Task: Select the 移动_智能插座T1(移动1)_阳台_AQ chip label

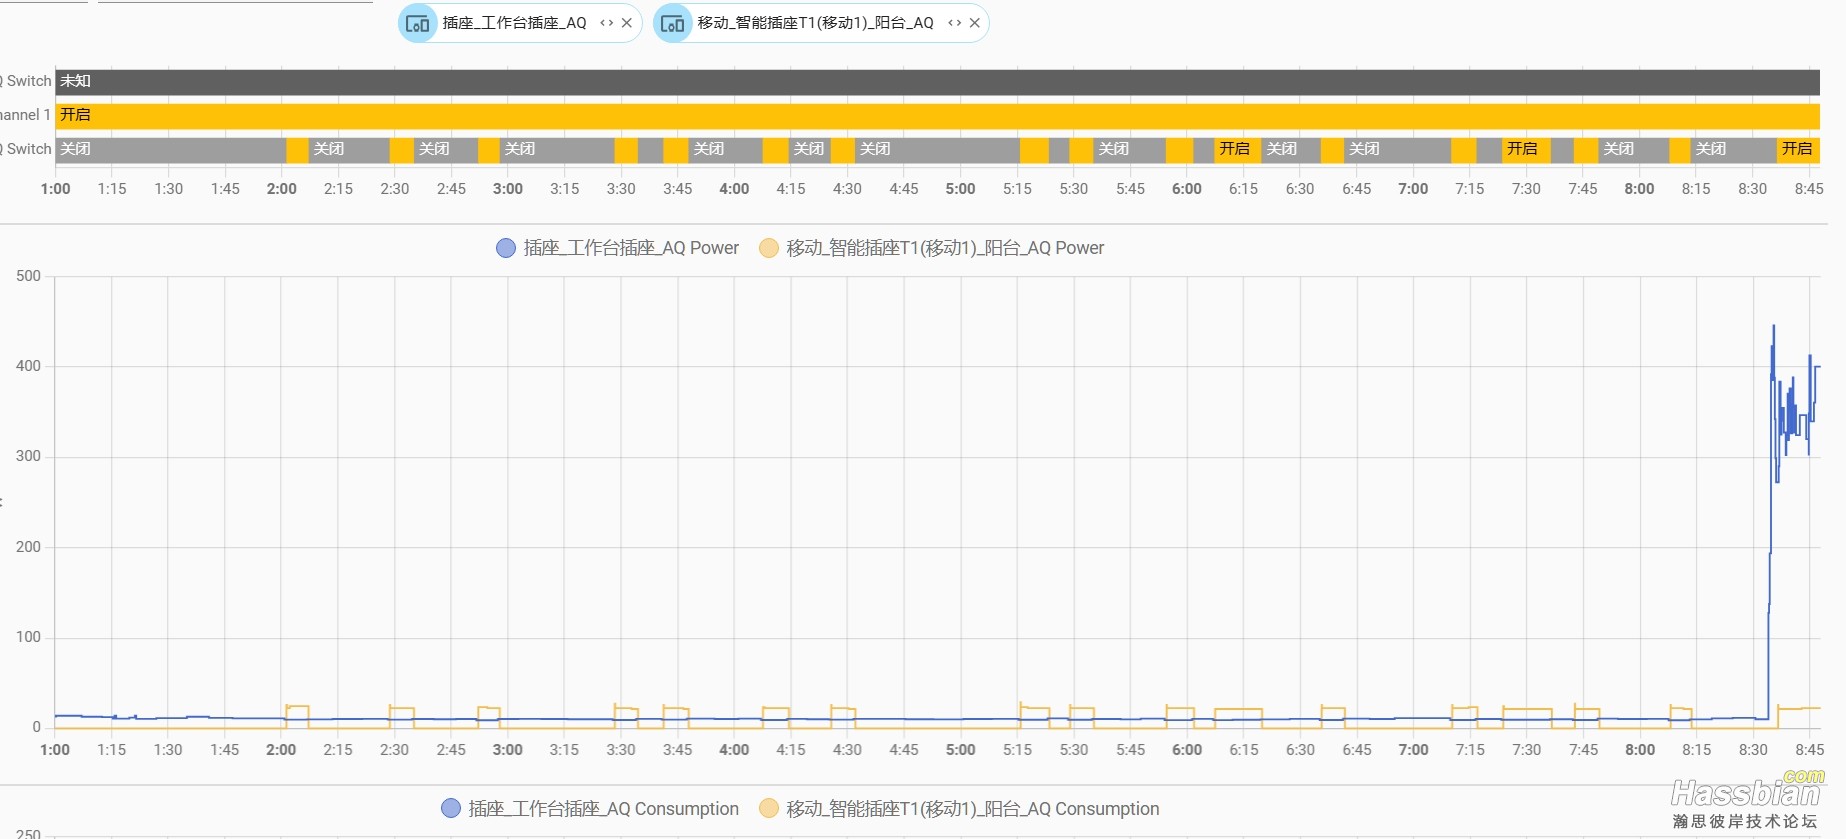Action: tap(815, 23)
